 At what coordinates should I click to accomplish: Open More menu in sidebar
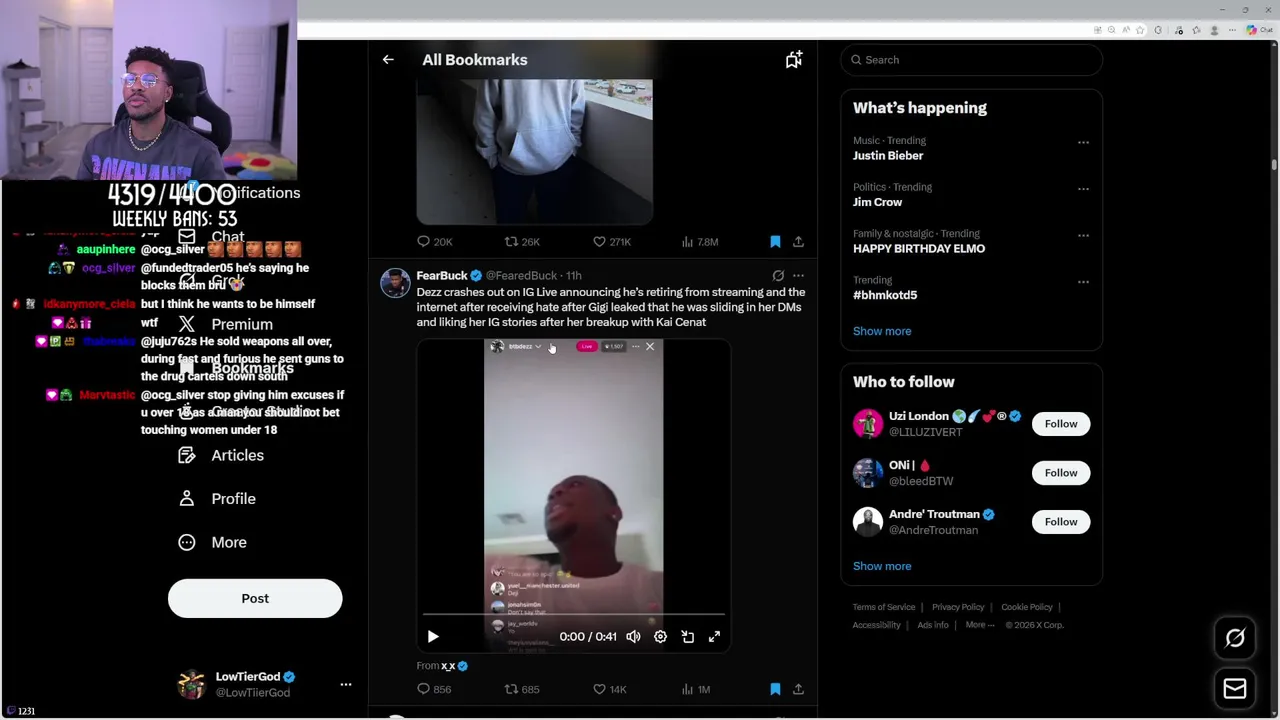213,542
